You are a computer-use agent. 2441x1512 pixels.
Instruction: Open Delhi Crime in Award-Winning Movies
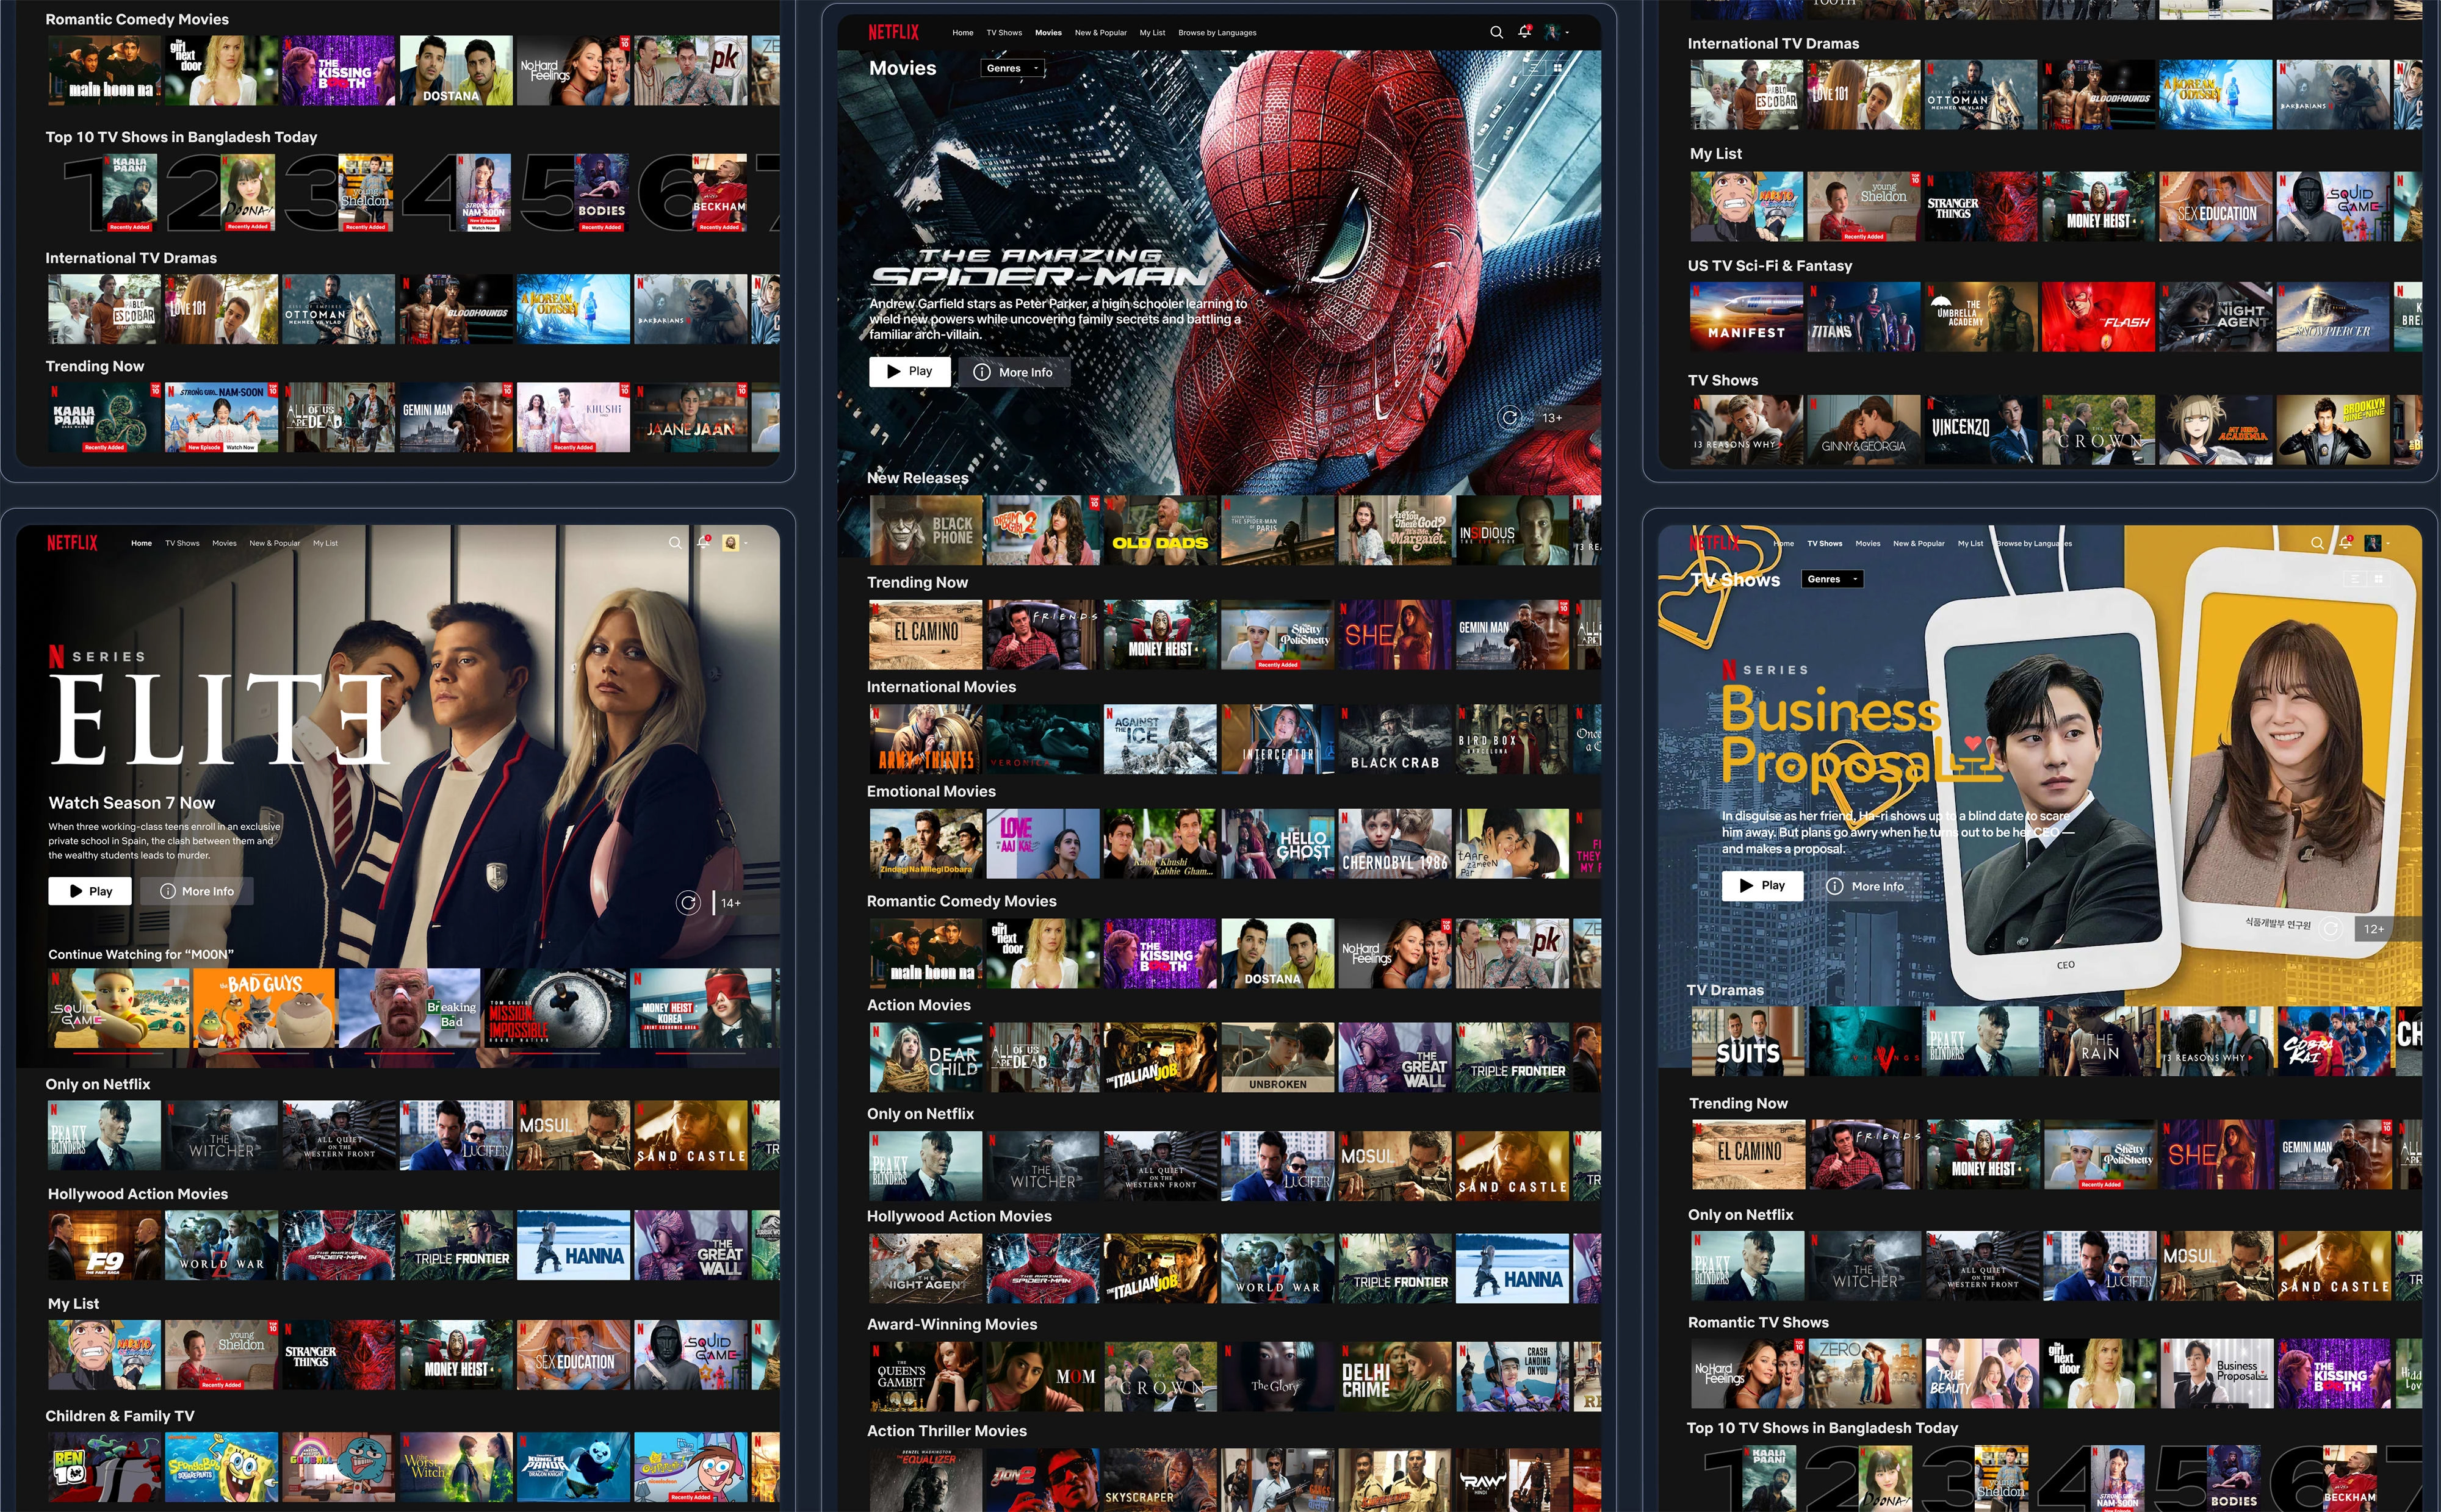point(1395,1377)
